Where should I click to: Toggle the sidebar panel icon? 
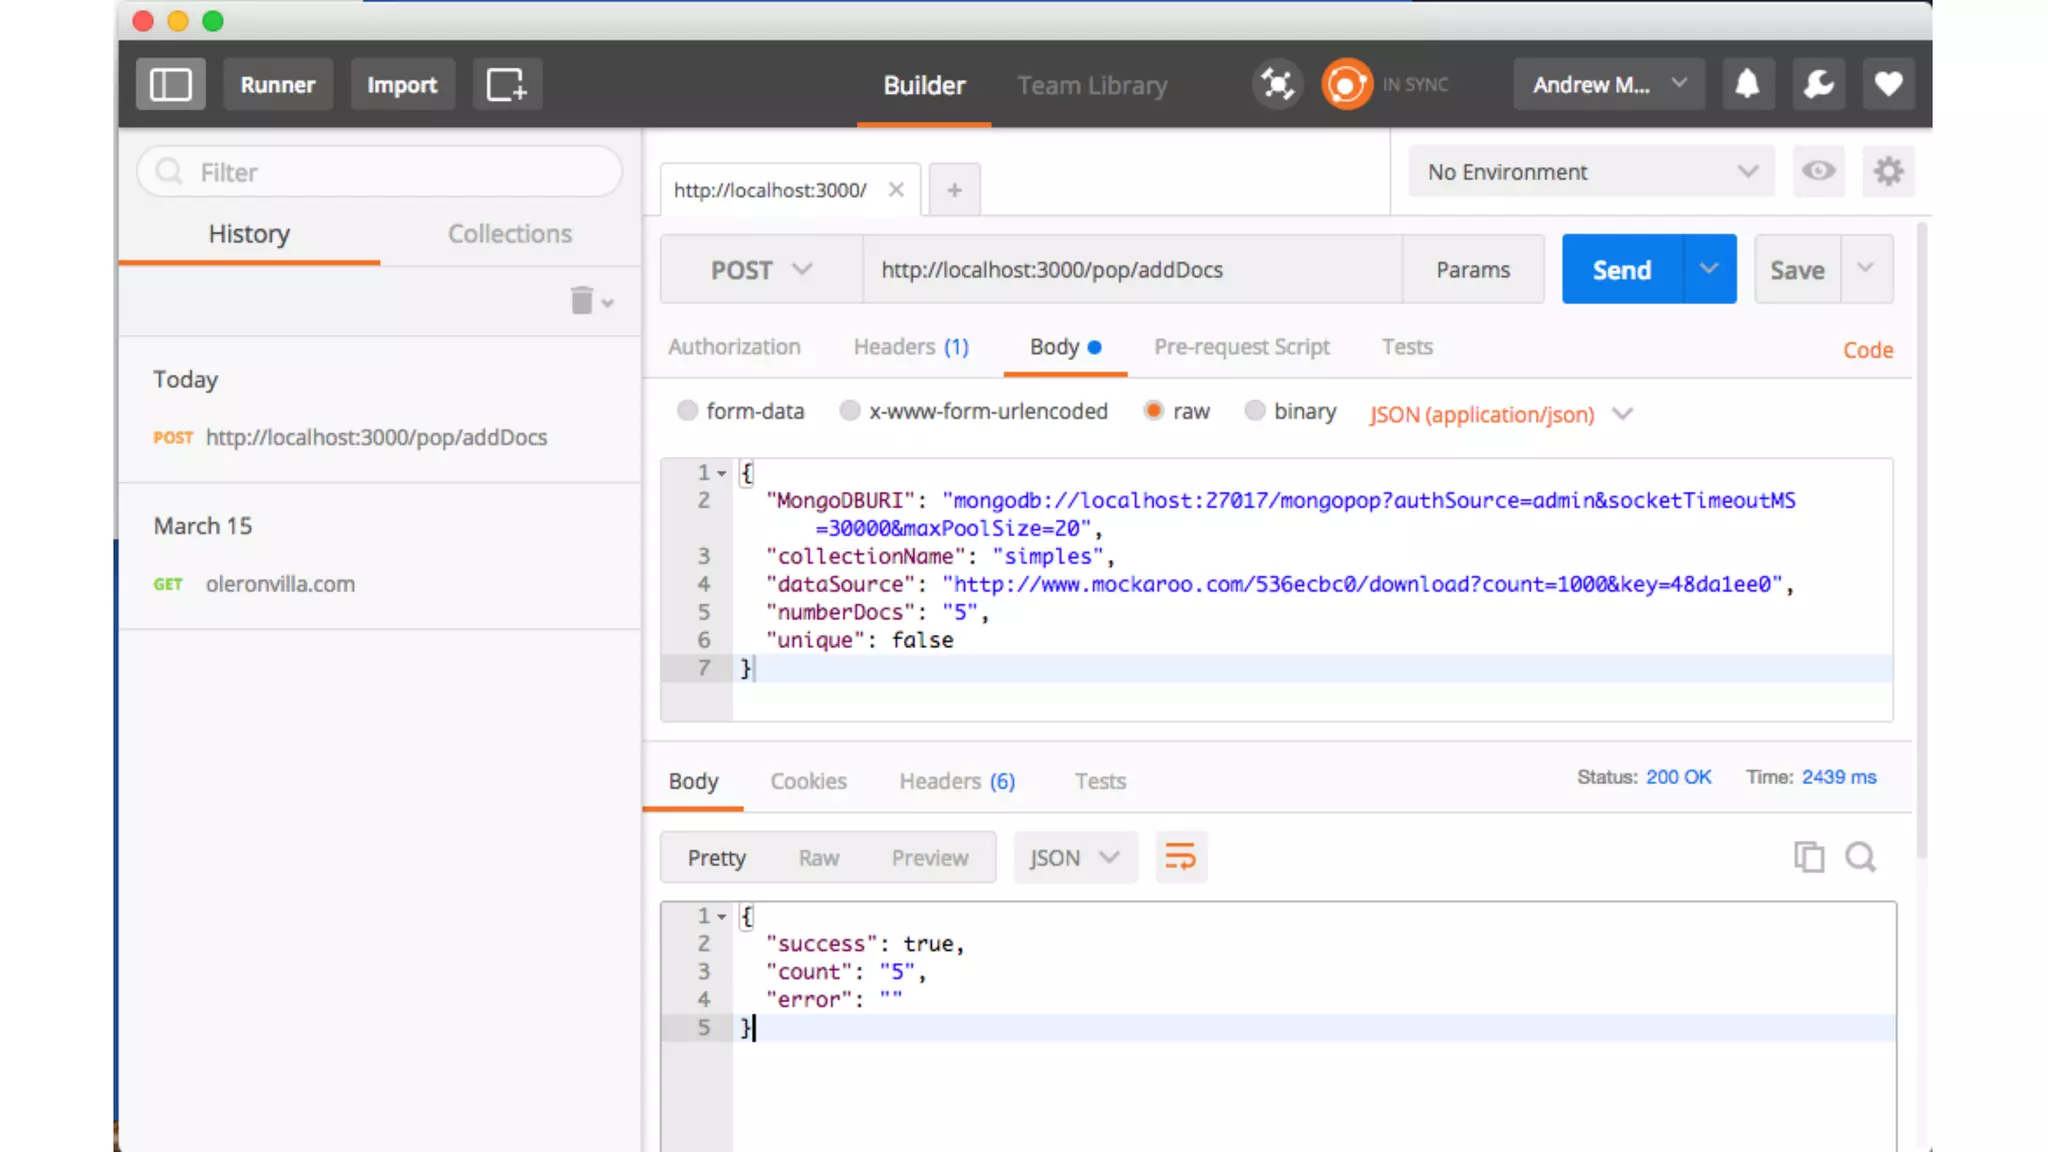(x=170, y=84)
